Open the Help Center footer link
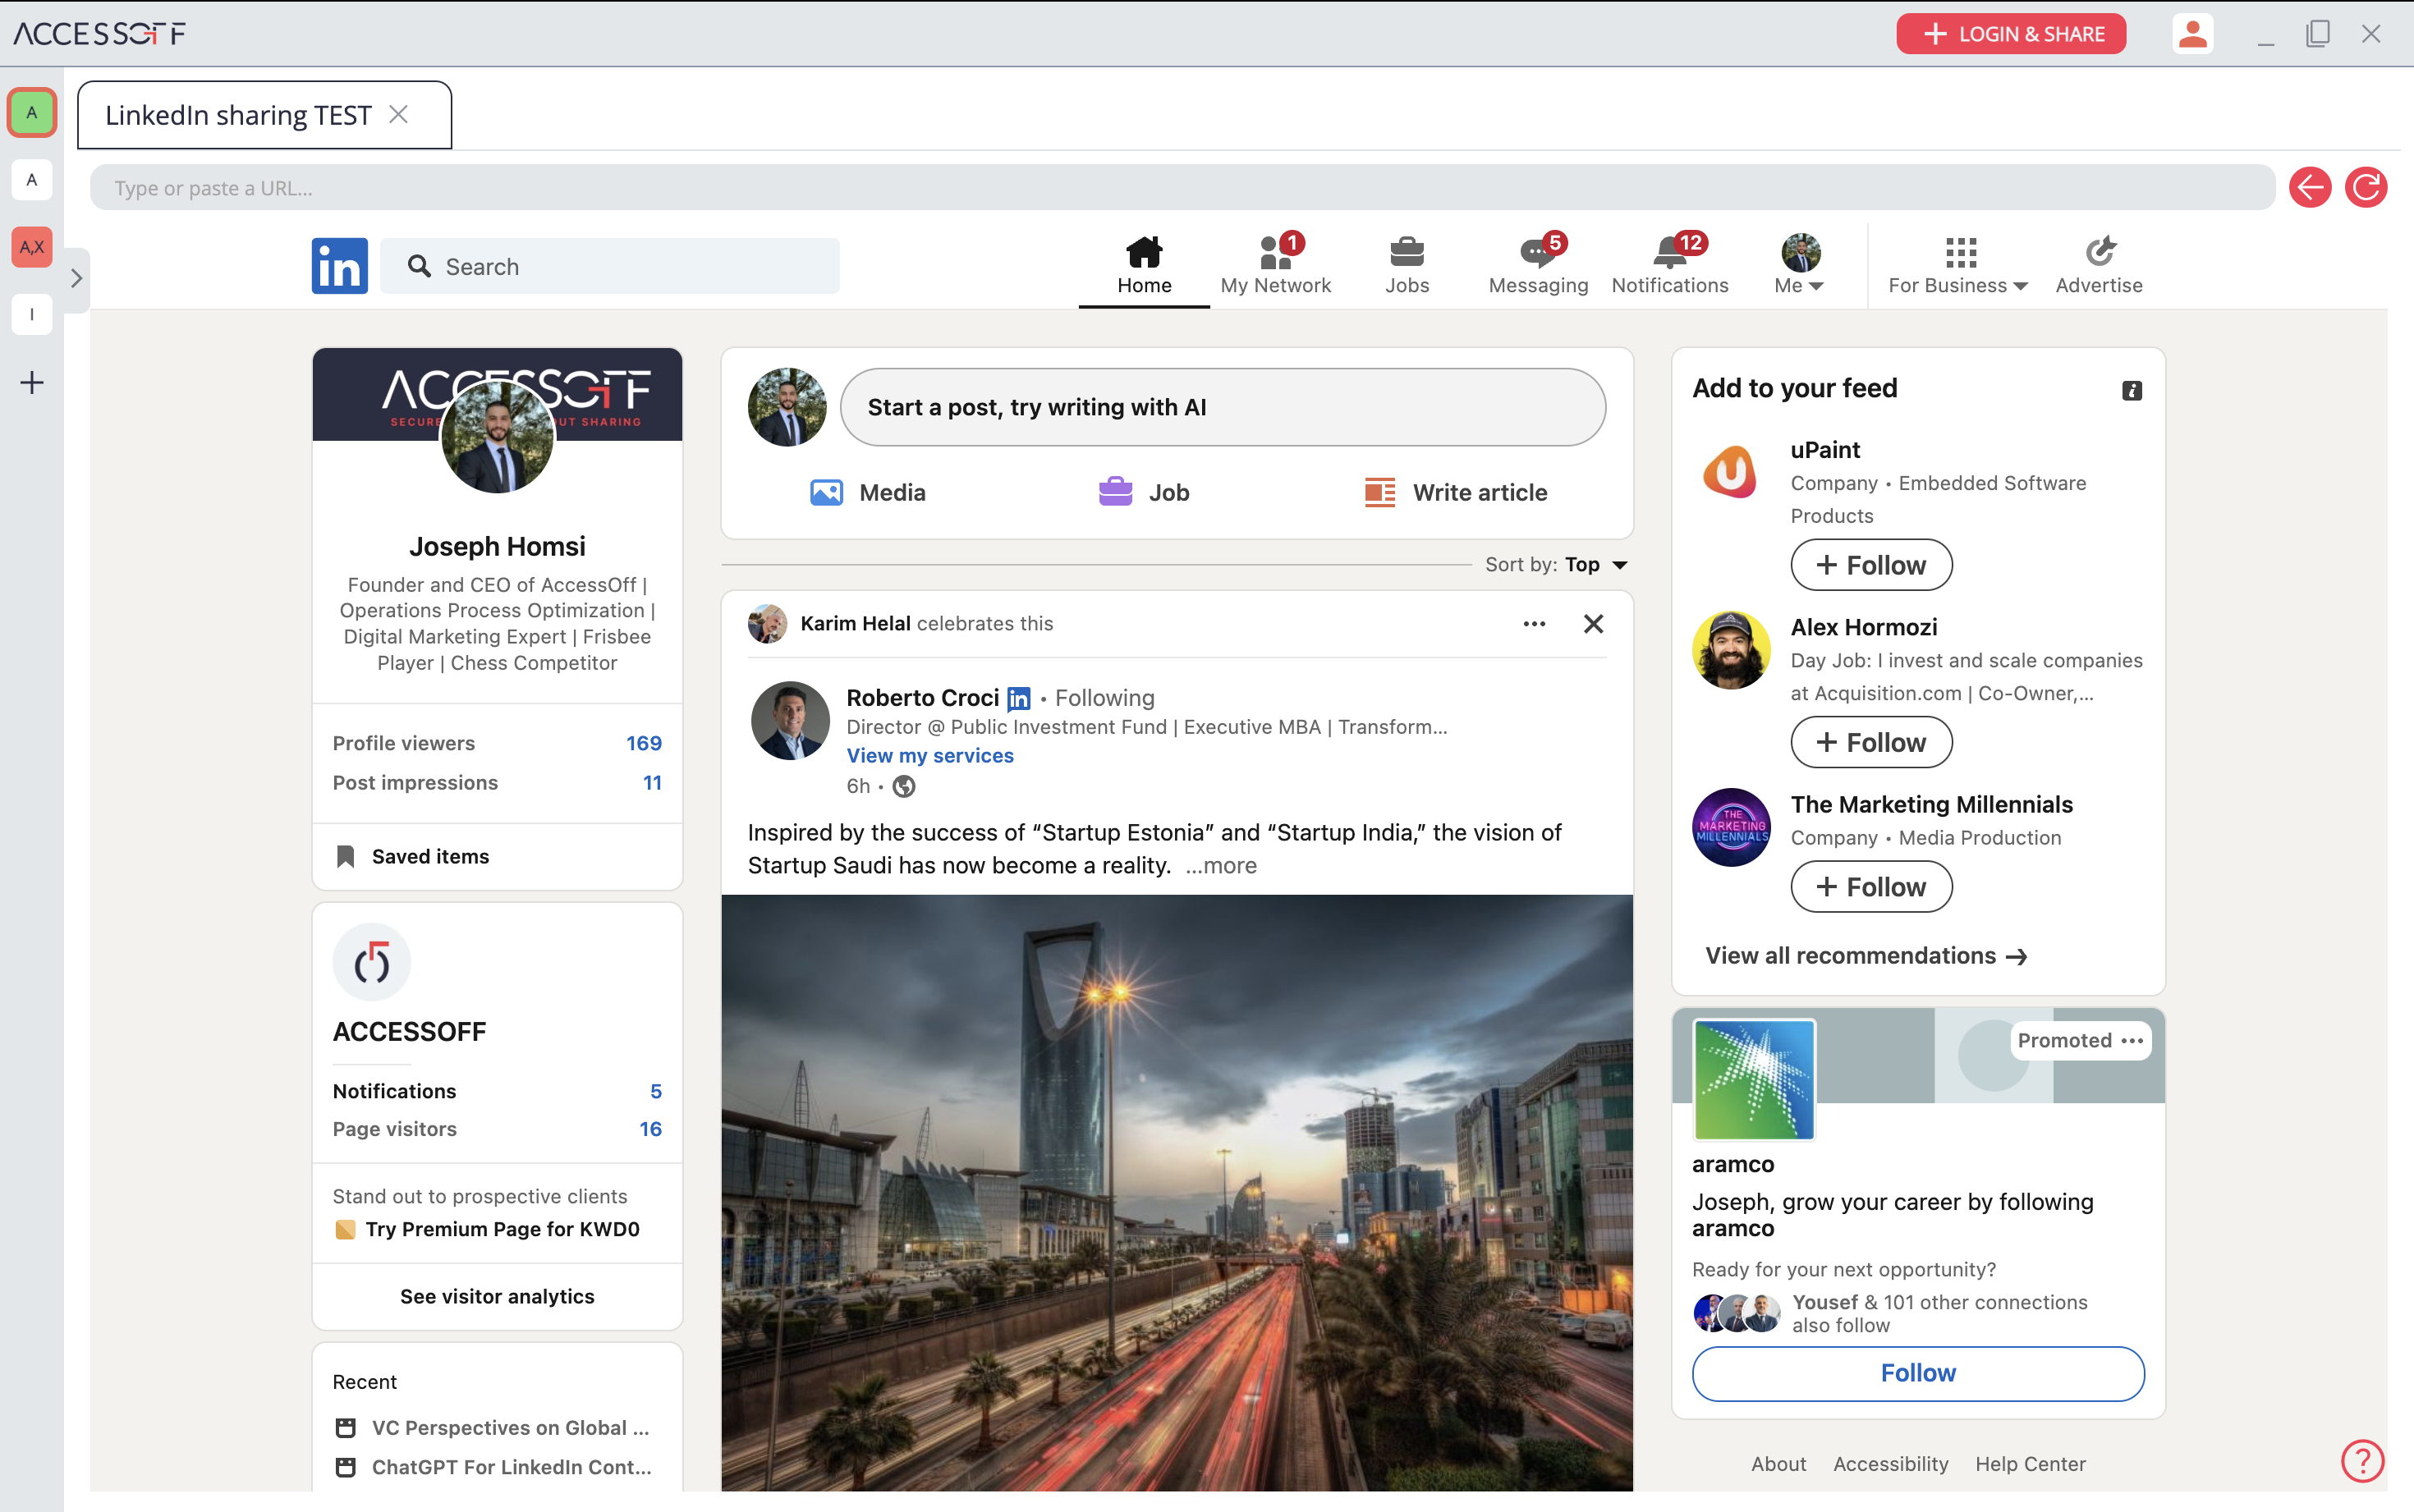This screenshot has height=1512, width=2414. pos(2030,1464)
